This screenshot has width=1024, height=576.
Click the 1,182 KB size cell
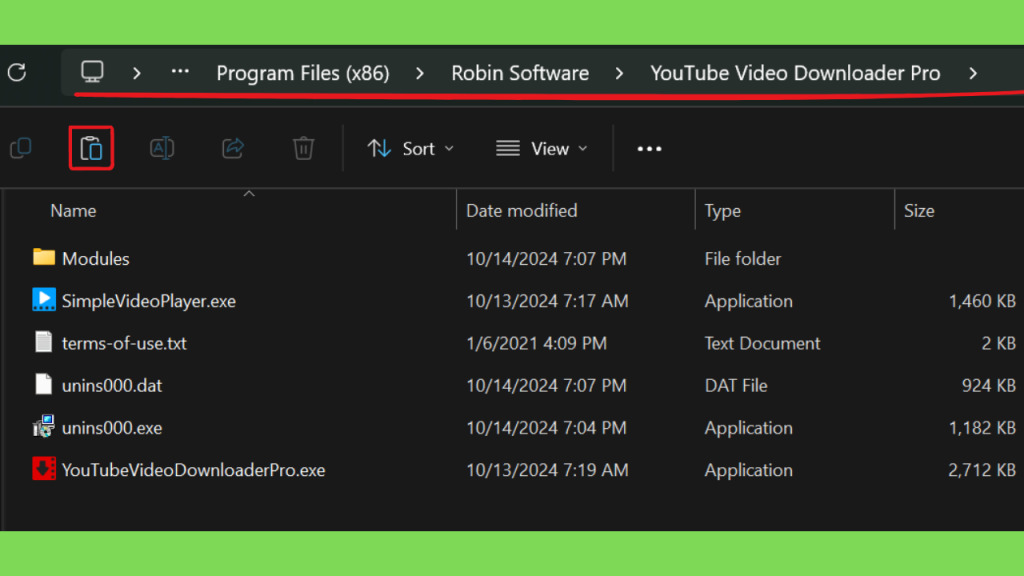click(982, 428)
